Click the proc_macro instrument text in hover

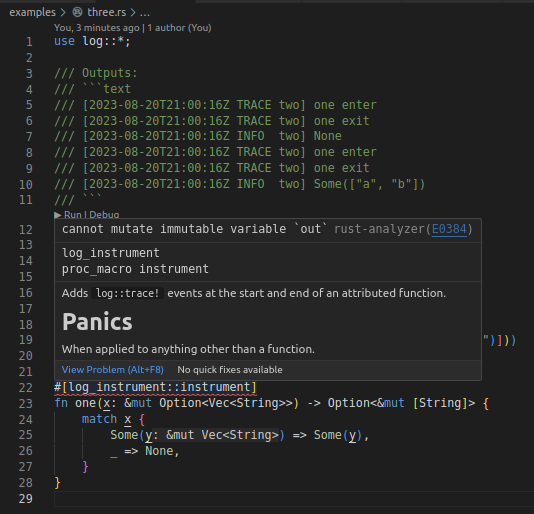135,269
